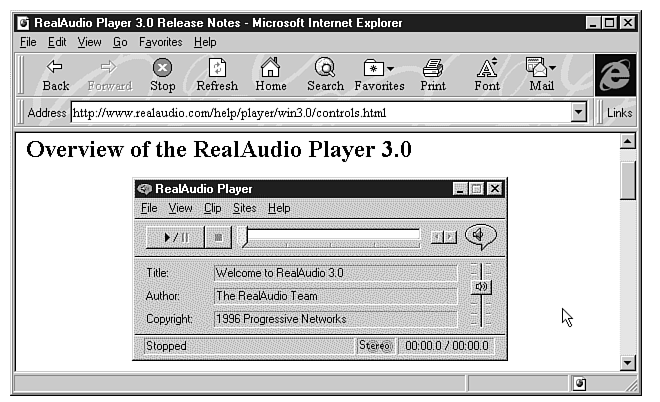Expand the Address bar dropdown arrow
Screen dimensions: 660x402
(x=578, y=113)
